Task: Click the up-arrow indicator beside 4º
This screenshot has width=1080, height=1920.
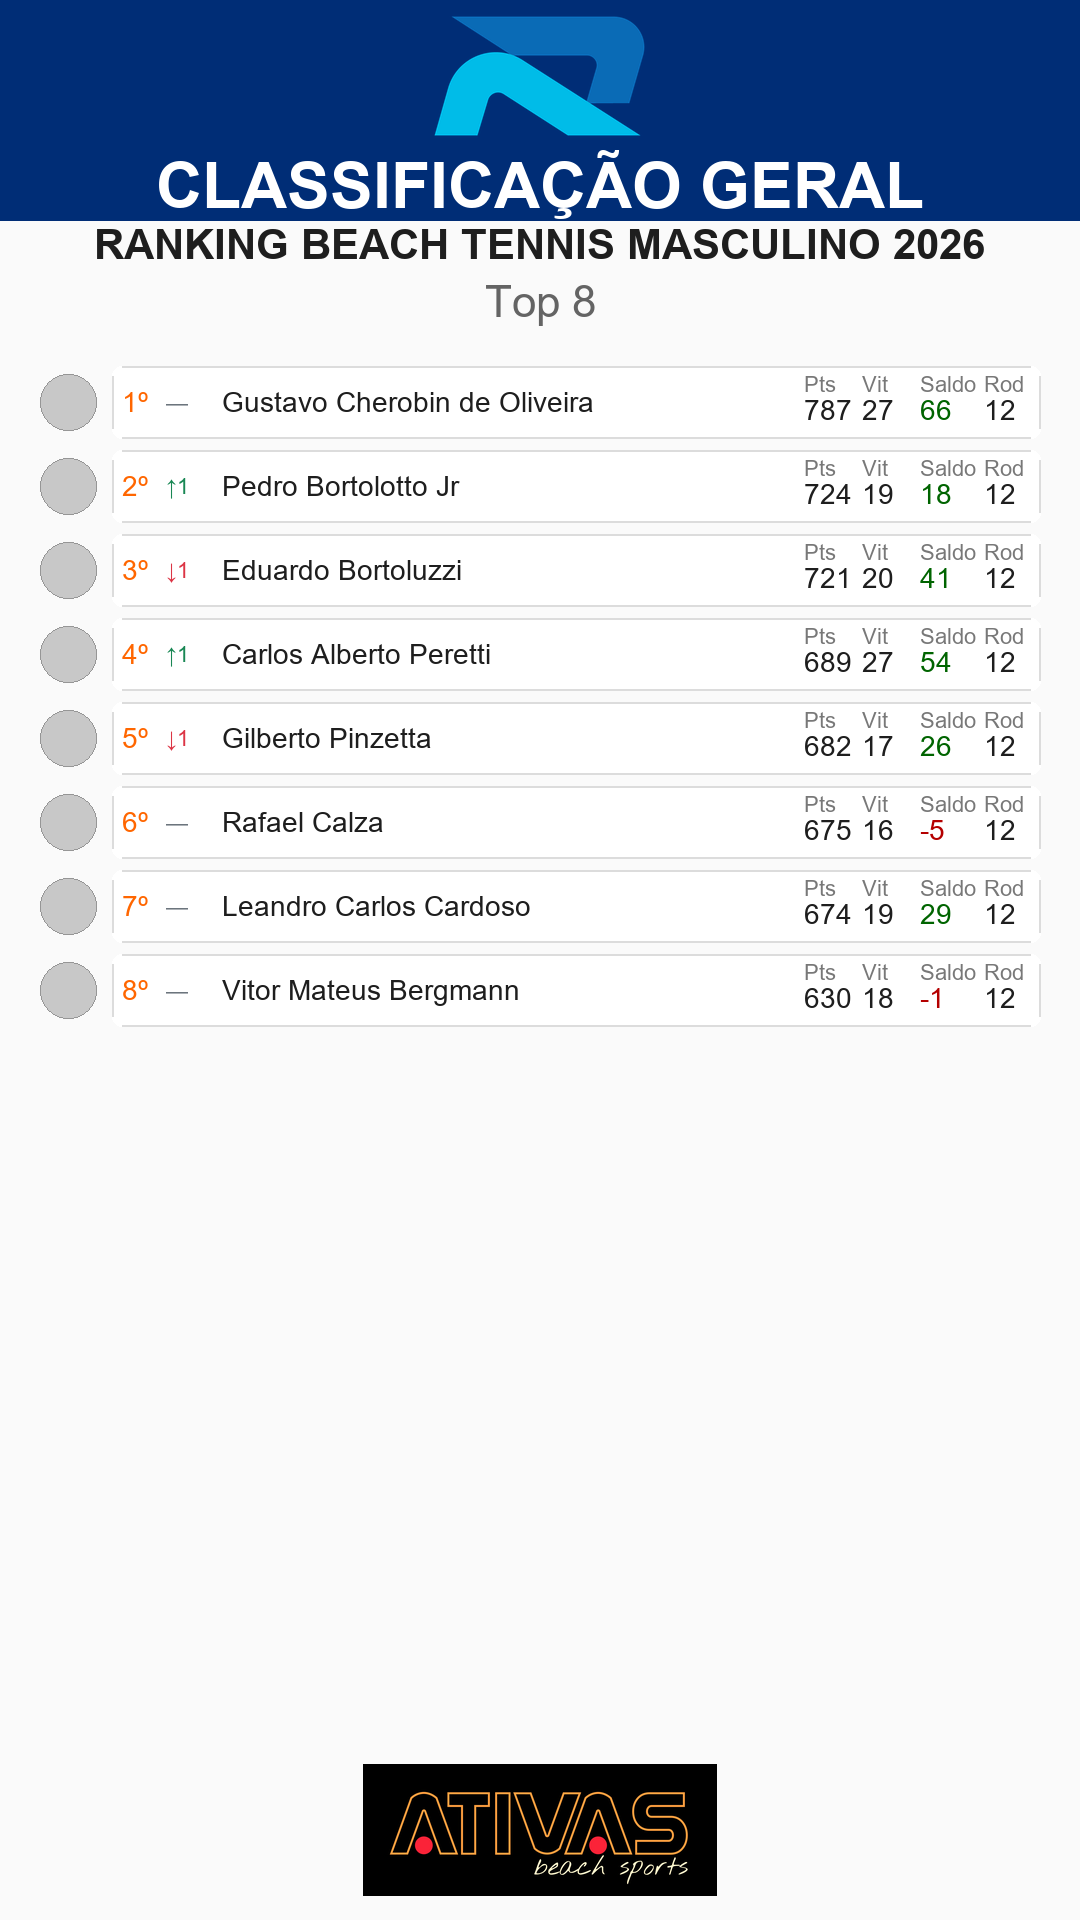Action: click(x=177, y=655)
